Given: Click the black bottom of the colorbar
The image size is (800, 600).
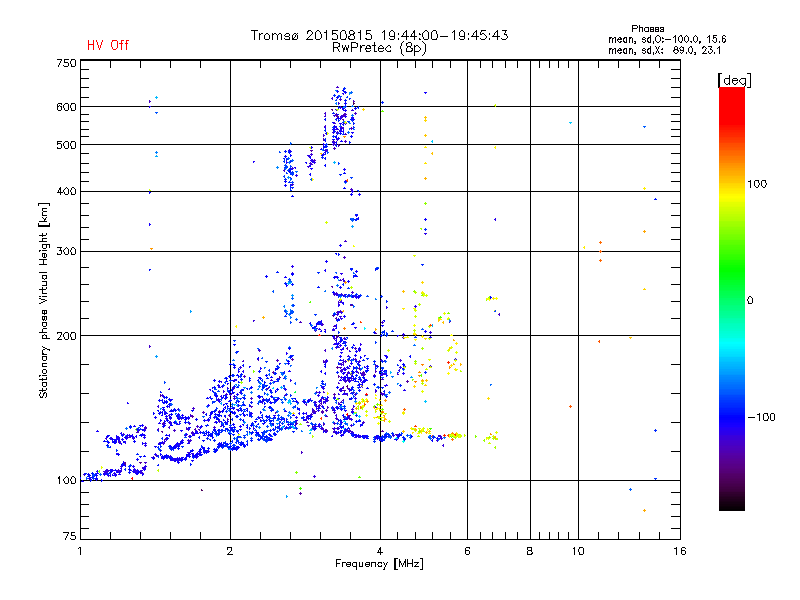Looking at the screenshot, I should coord(732,503).
